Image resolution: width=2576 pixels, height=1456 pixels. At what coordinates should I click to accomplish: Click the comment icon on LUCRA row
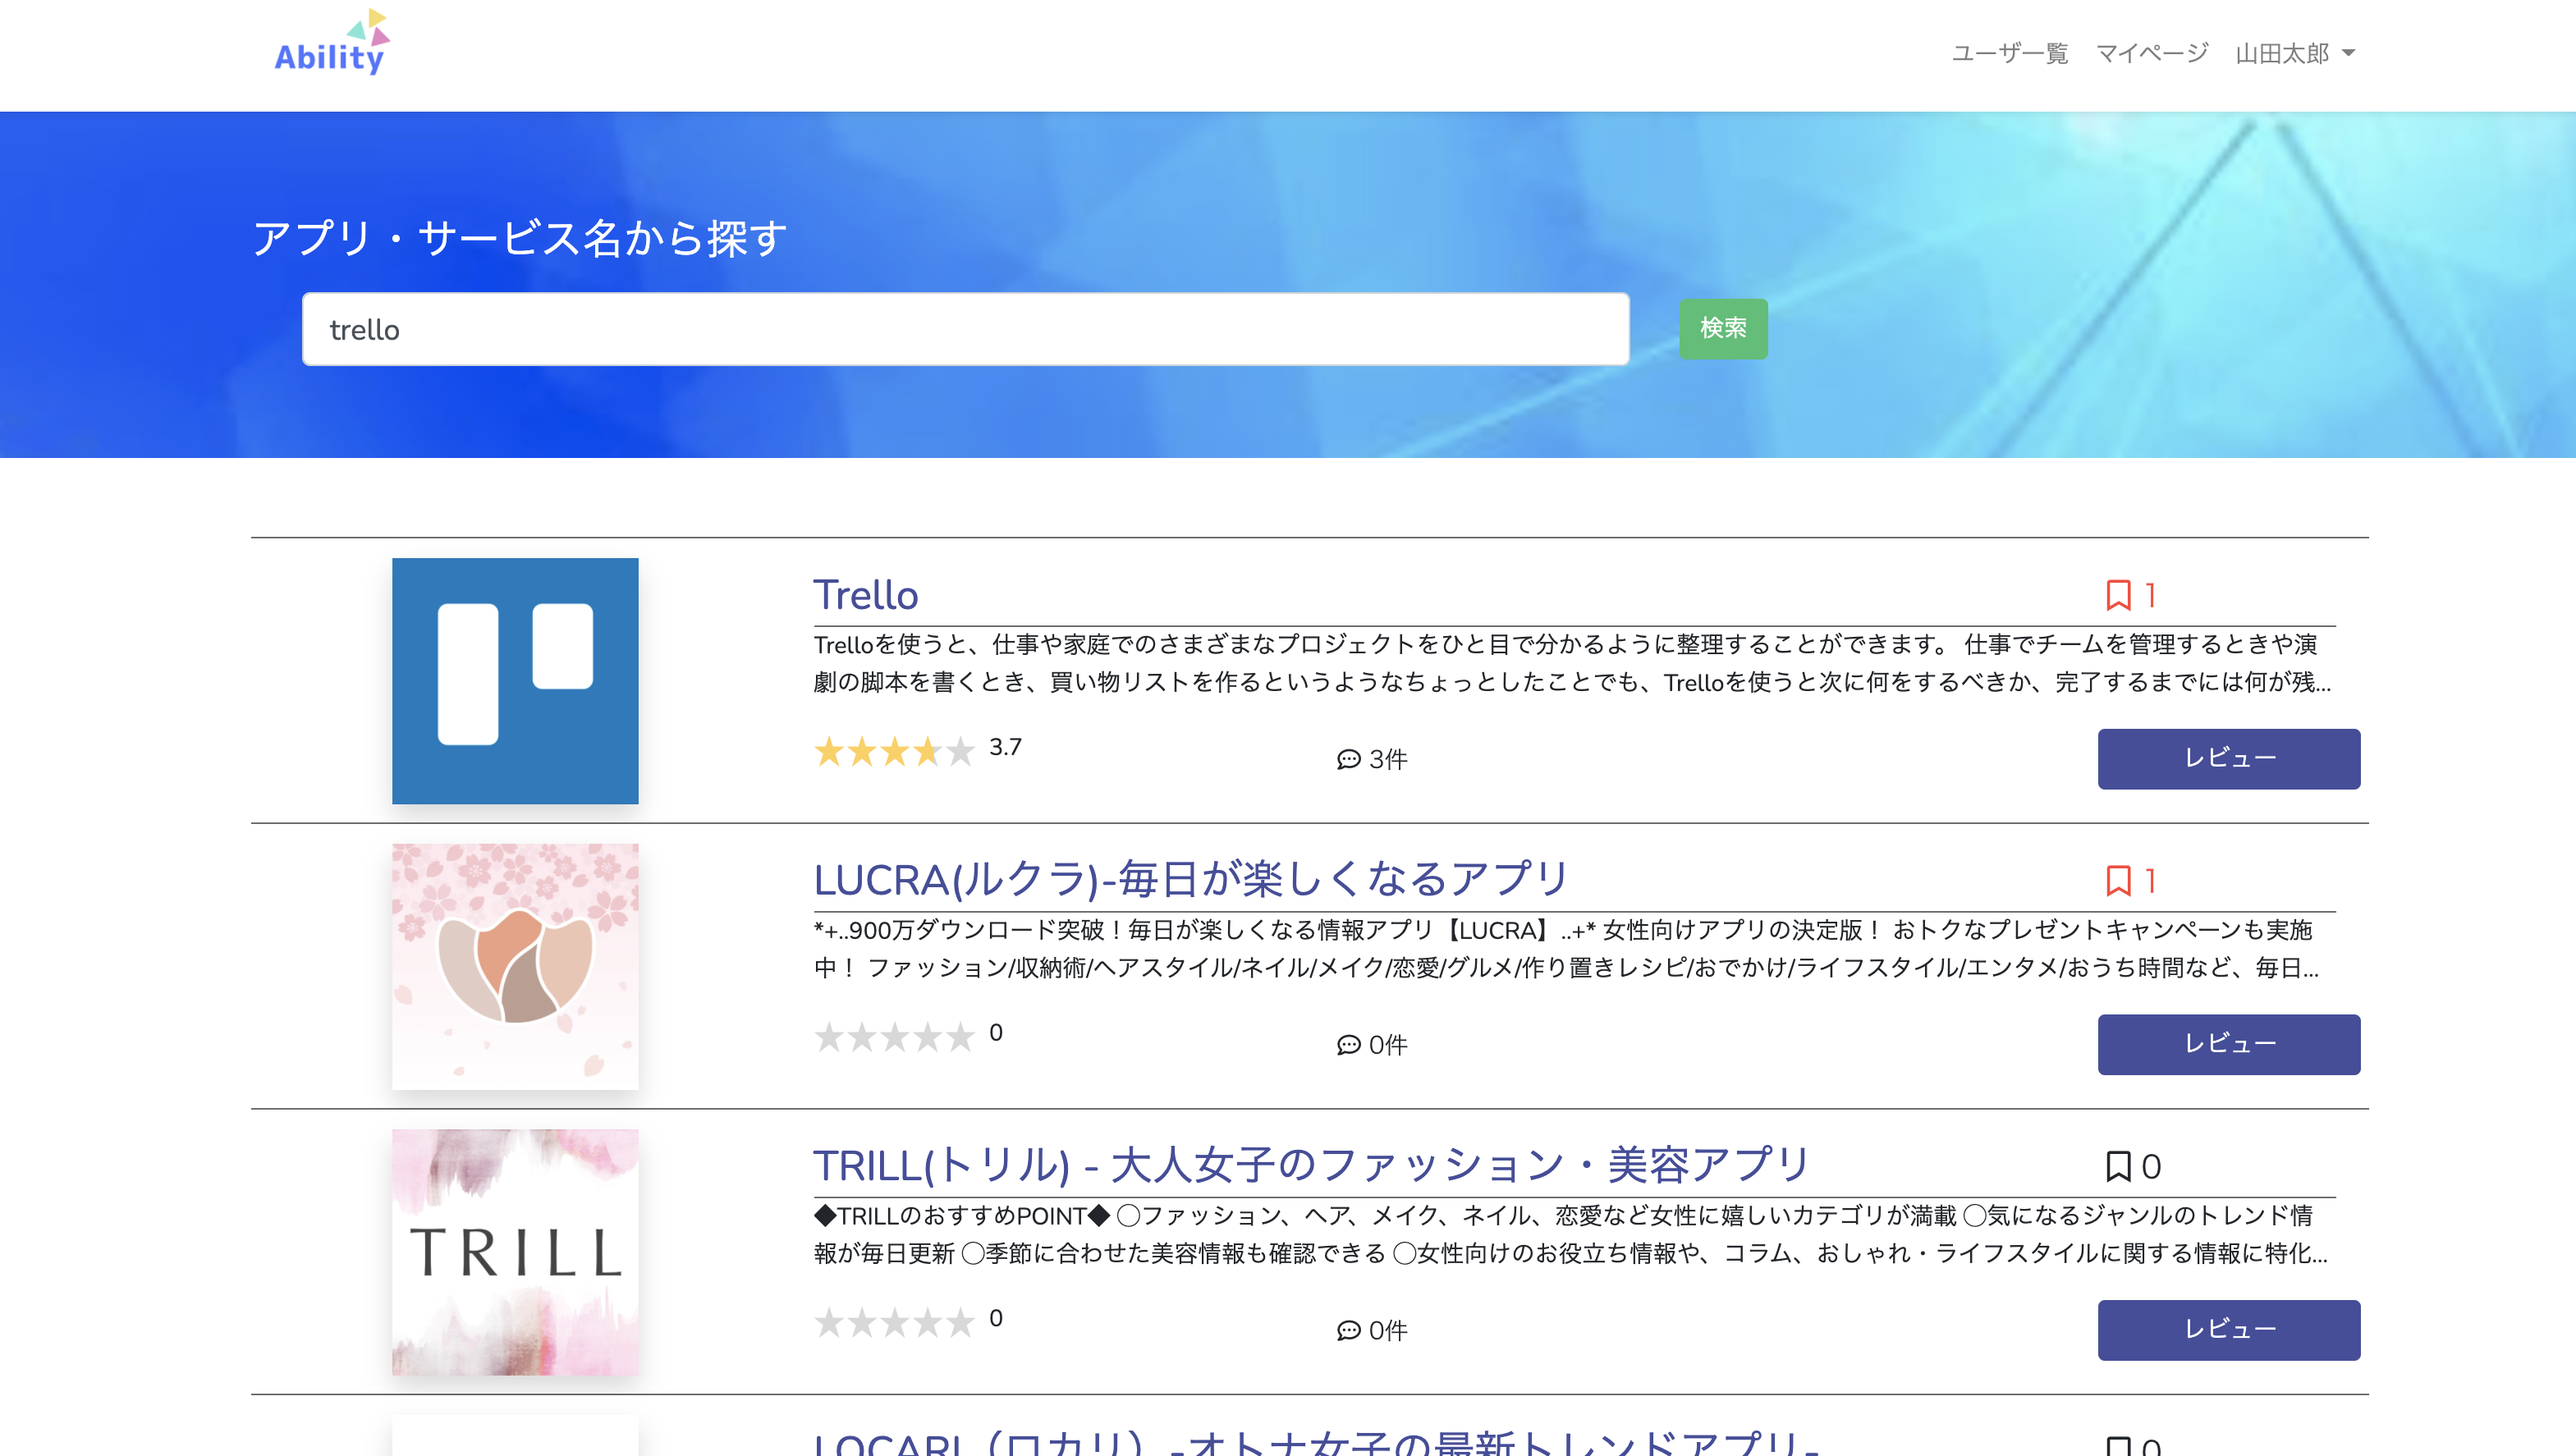point(1348,1045)
